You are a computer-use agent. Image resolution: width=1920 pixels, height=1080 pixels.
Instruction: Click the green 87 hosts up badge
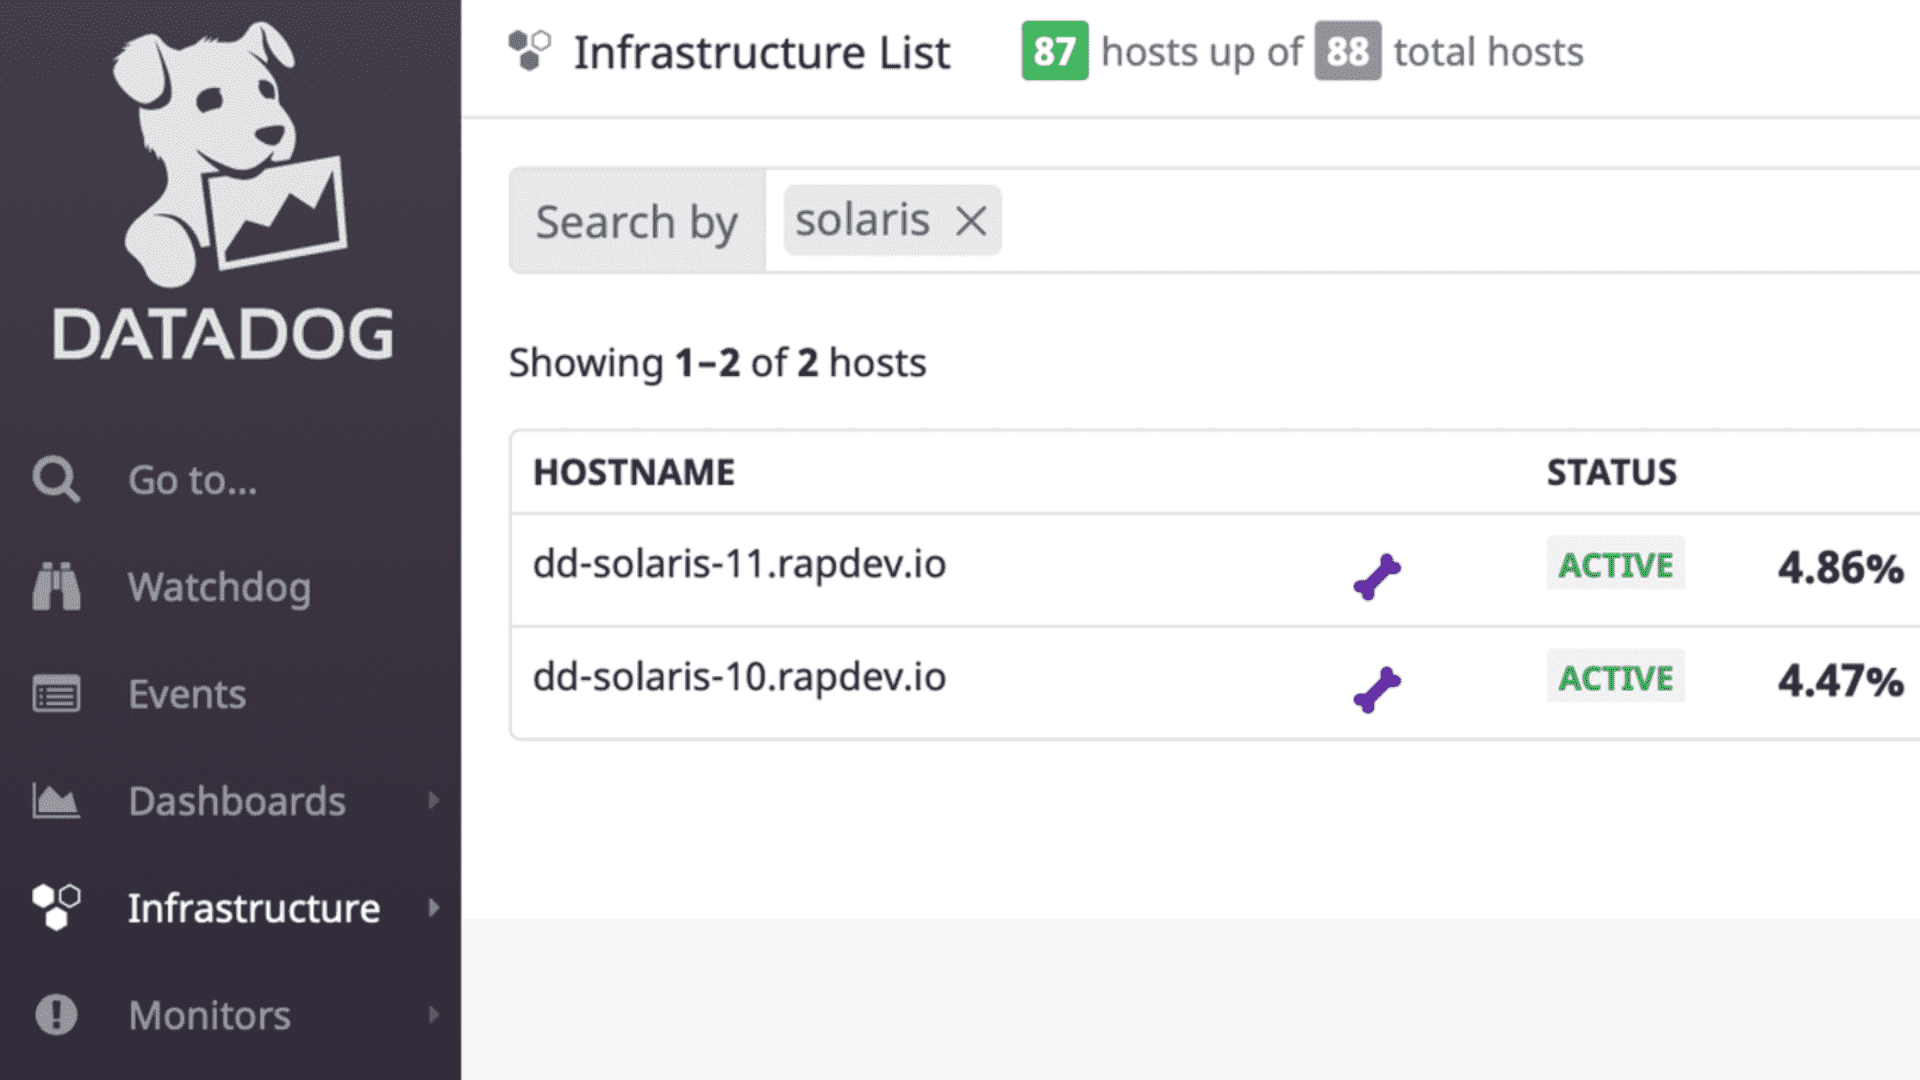1055,51
